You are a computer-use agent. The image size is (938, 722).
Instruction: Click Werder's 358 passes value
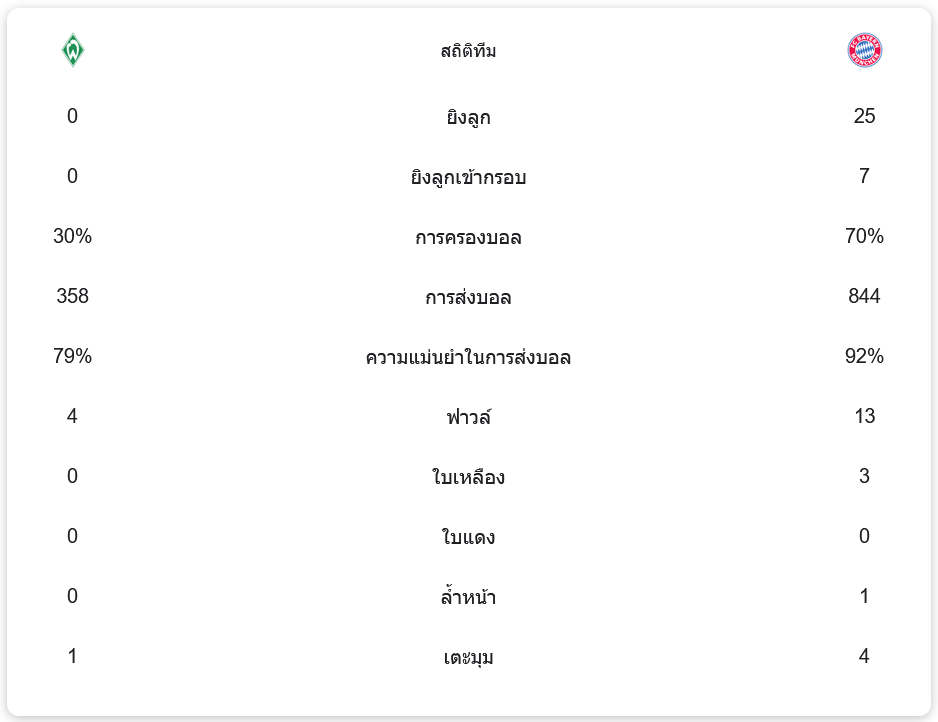coord(72,296)
